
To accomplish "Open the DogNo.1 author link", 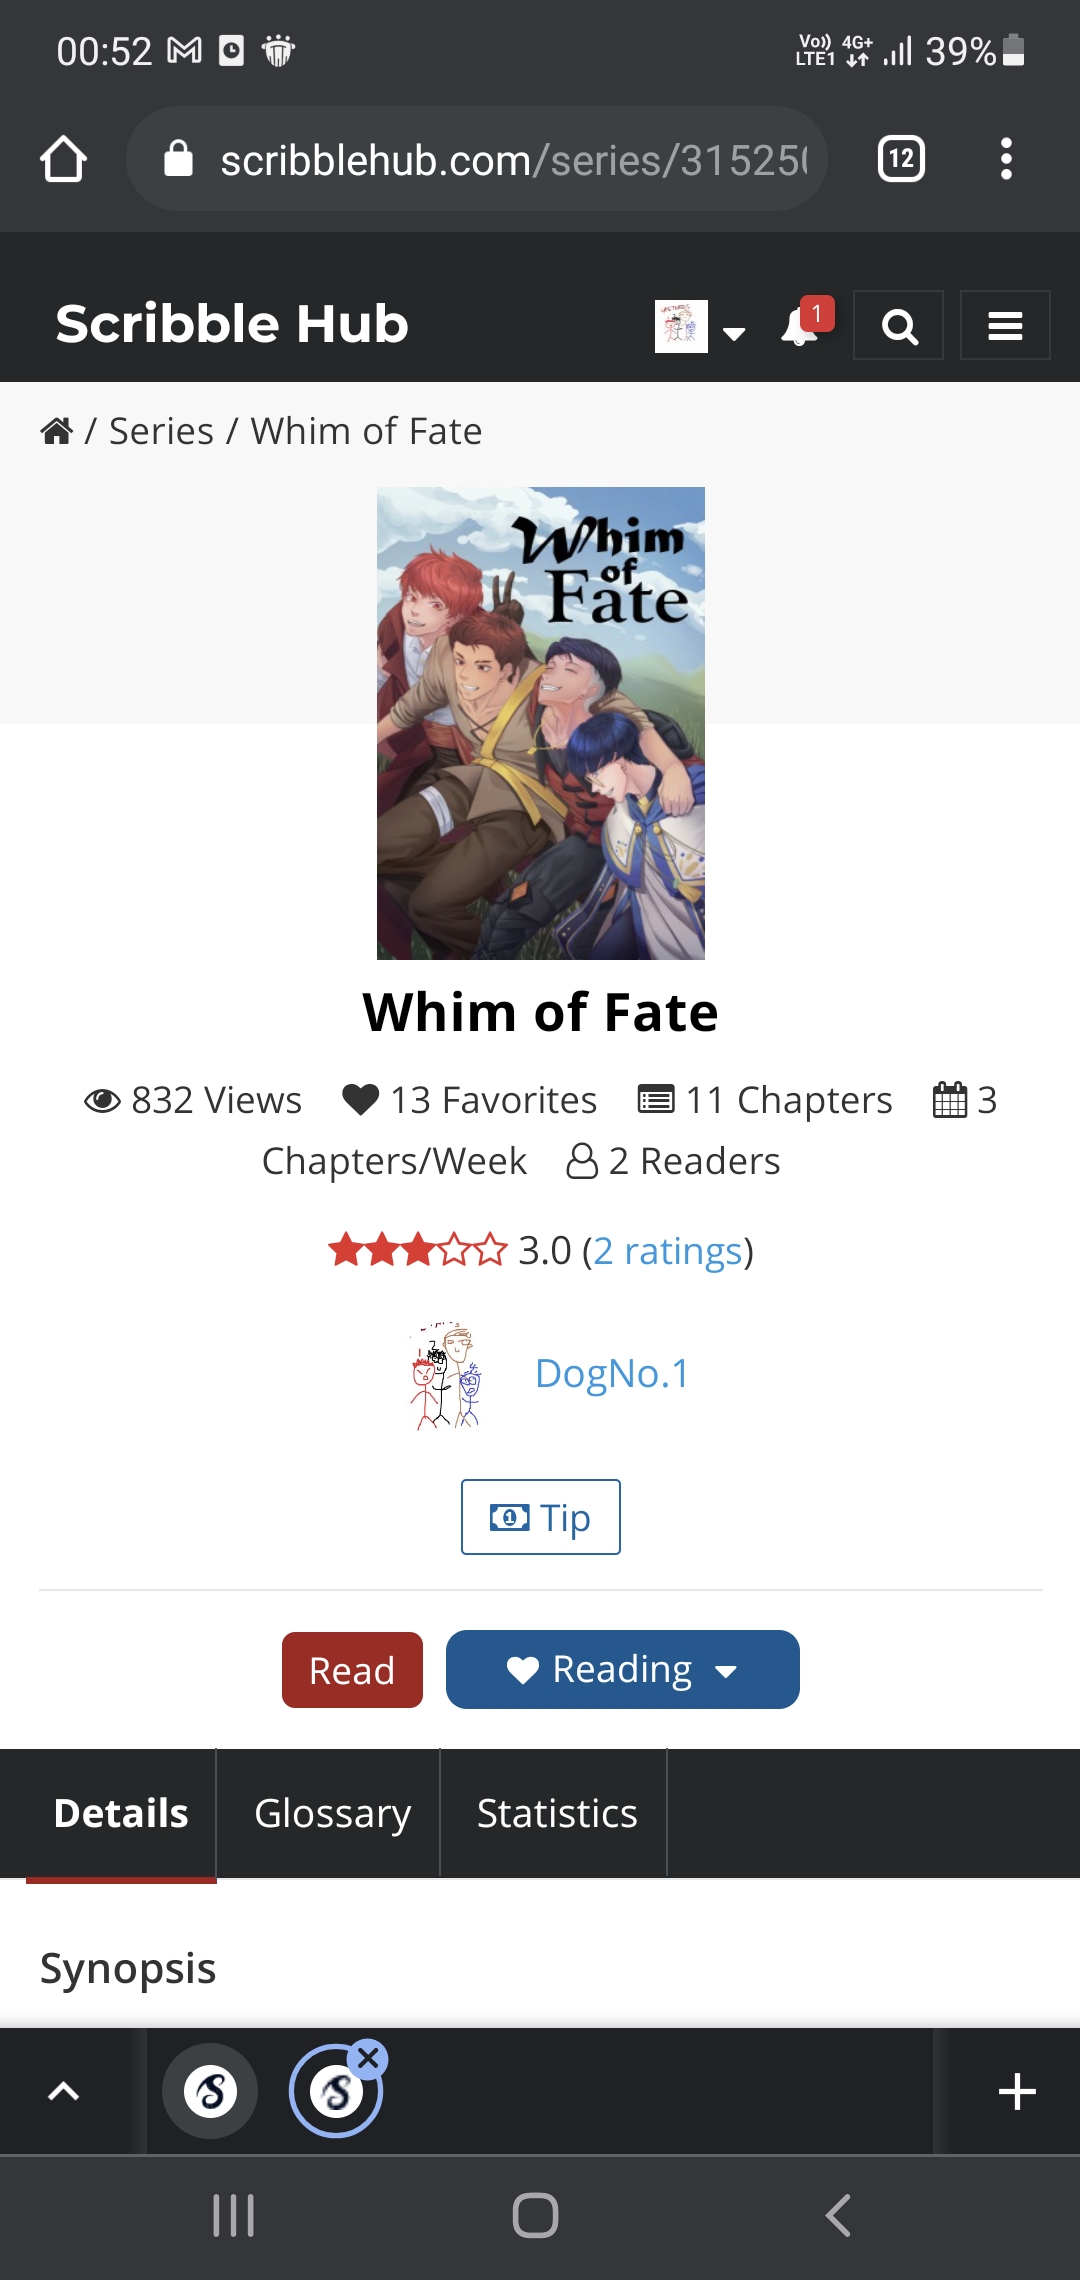I will (611, 1374).
